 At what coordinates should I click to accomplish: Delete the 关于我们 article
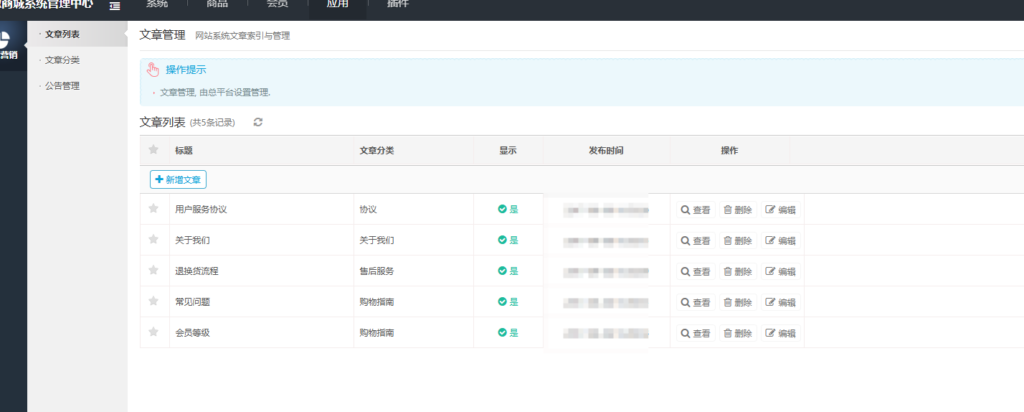click(x=738, y=240)
